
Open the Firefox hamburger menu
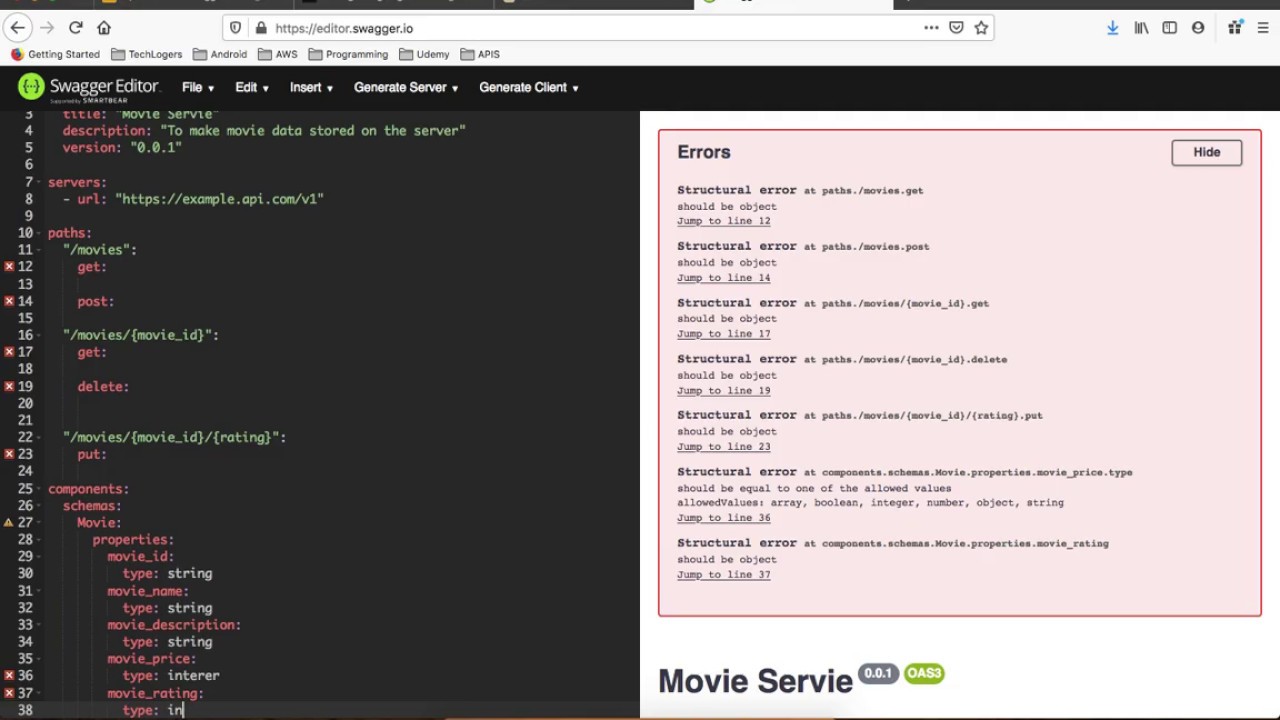point(1262,28)
